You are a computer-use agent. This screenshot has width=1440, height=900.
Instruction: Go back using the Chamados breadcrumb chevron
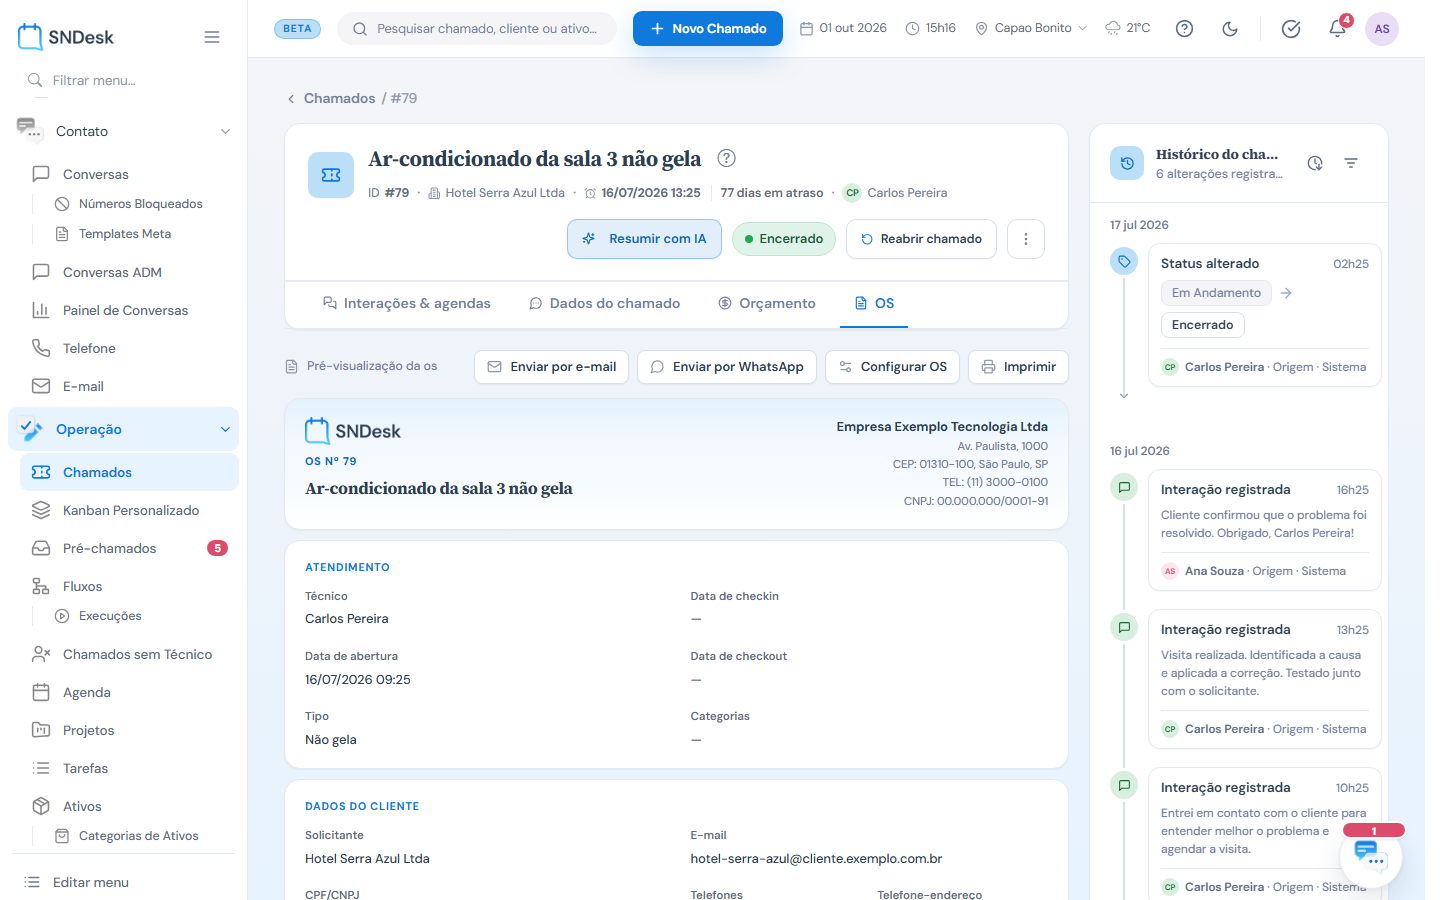coord(291,98)
